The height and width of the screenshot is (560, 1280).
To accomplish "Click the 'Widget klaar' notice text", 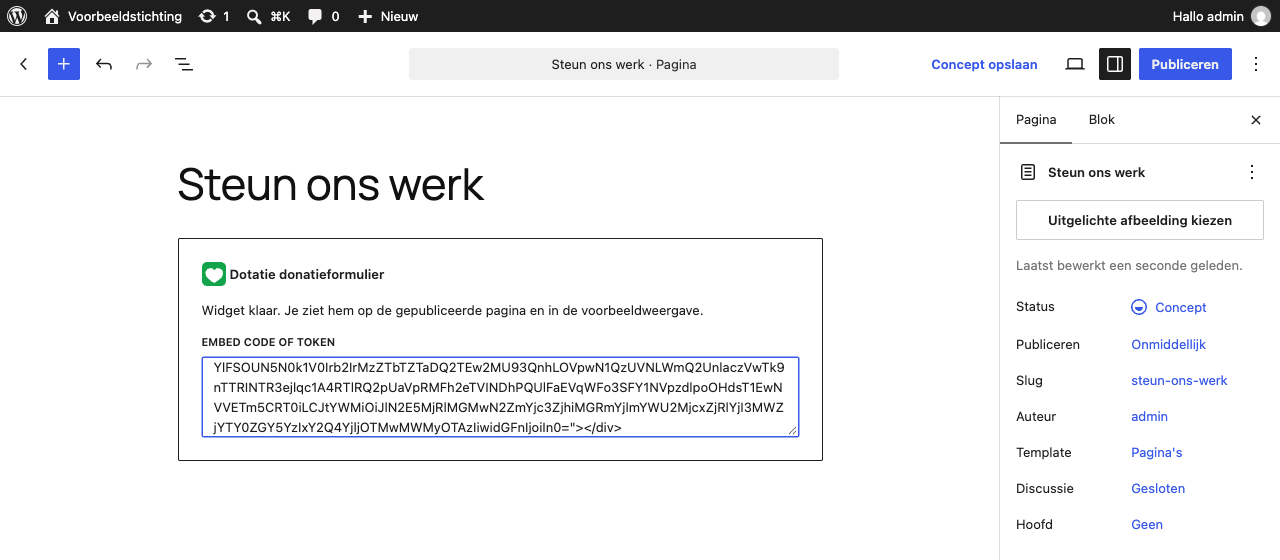I will [452, 310].
